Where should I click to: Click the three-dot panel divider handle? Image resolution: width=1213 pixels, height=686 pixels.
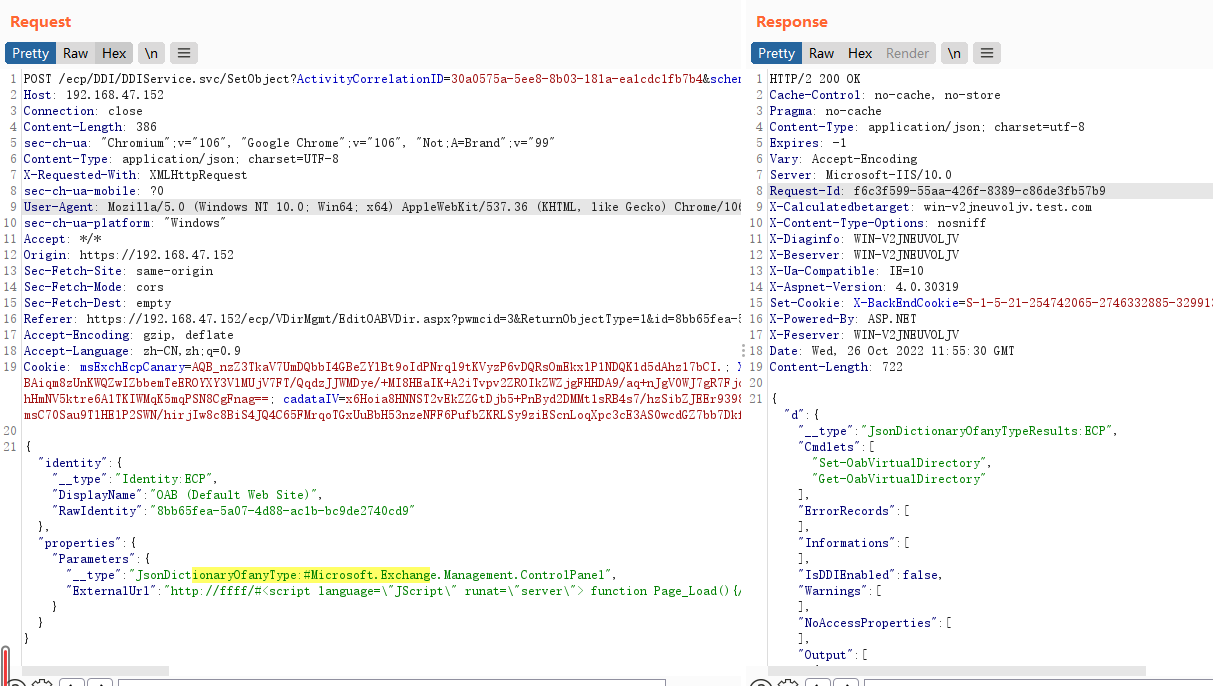pyautogui.click(x=743, y=350)
